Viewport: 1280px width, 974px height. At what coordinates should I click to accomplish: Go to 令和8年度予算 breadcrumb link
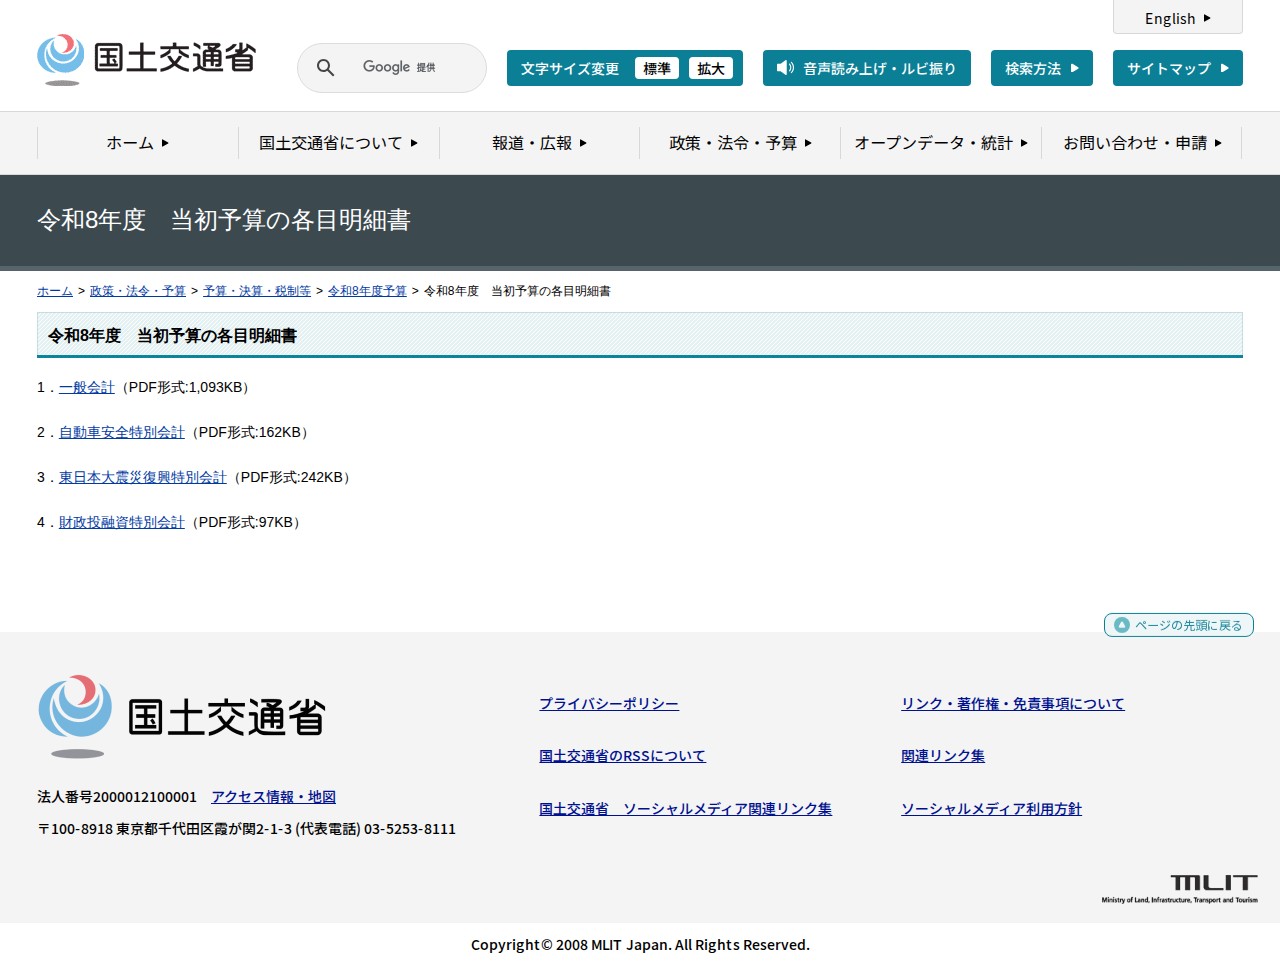(367, 291)
